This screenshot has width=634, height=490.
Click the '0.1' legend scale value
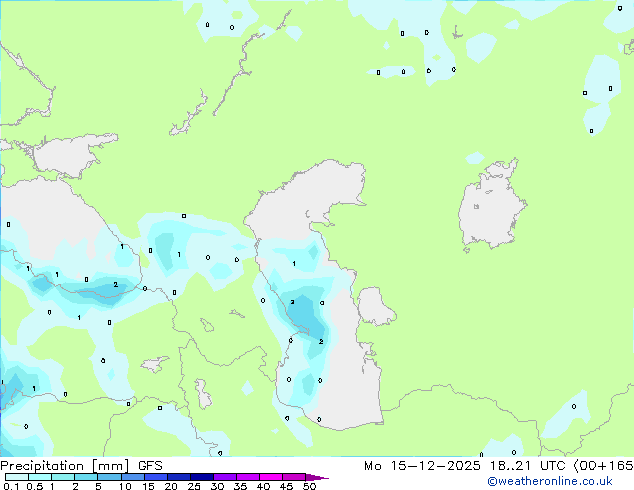[x=9, y=487]
